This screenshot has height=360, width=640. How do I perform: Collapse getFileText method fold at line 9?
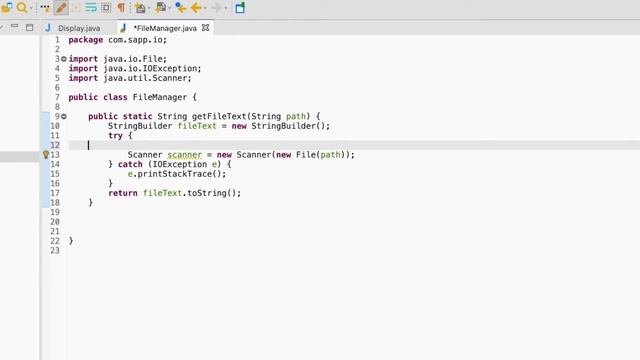tap(64, 116)
